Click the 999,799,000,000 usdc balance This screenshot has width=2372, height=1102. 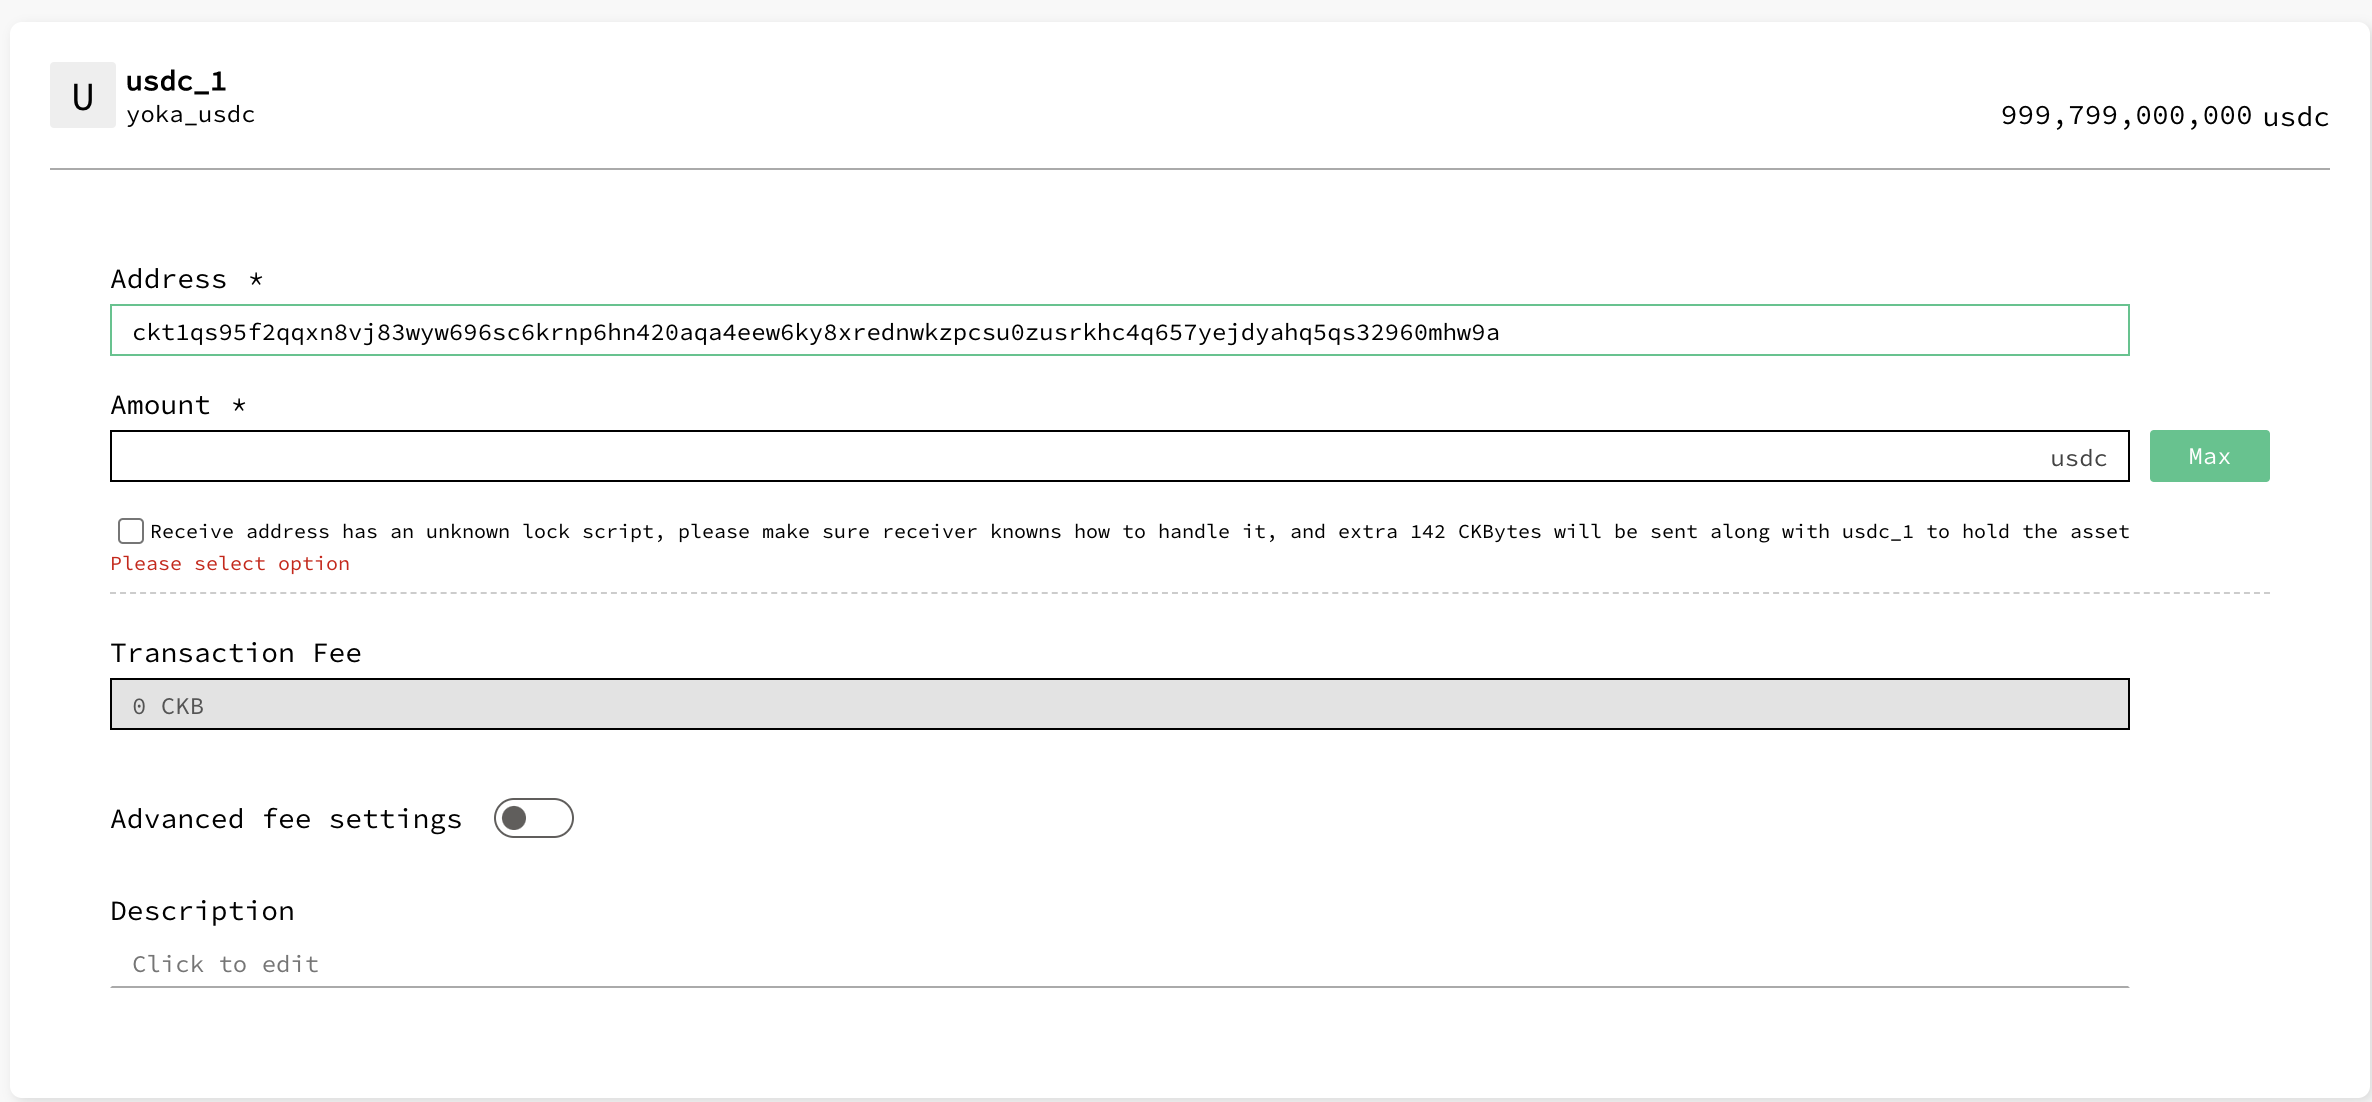pyautogui.click(x=2164, y=116)
